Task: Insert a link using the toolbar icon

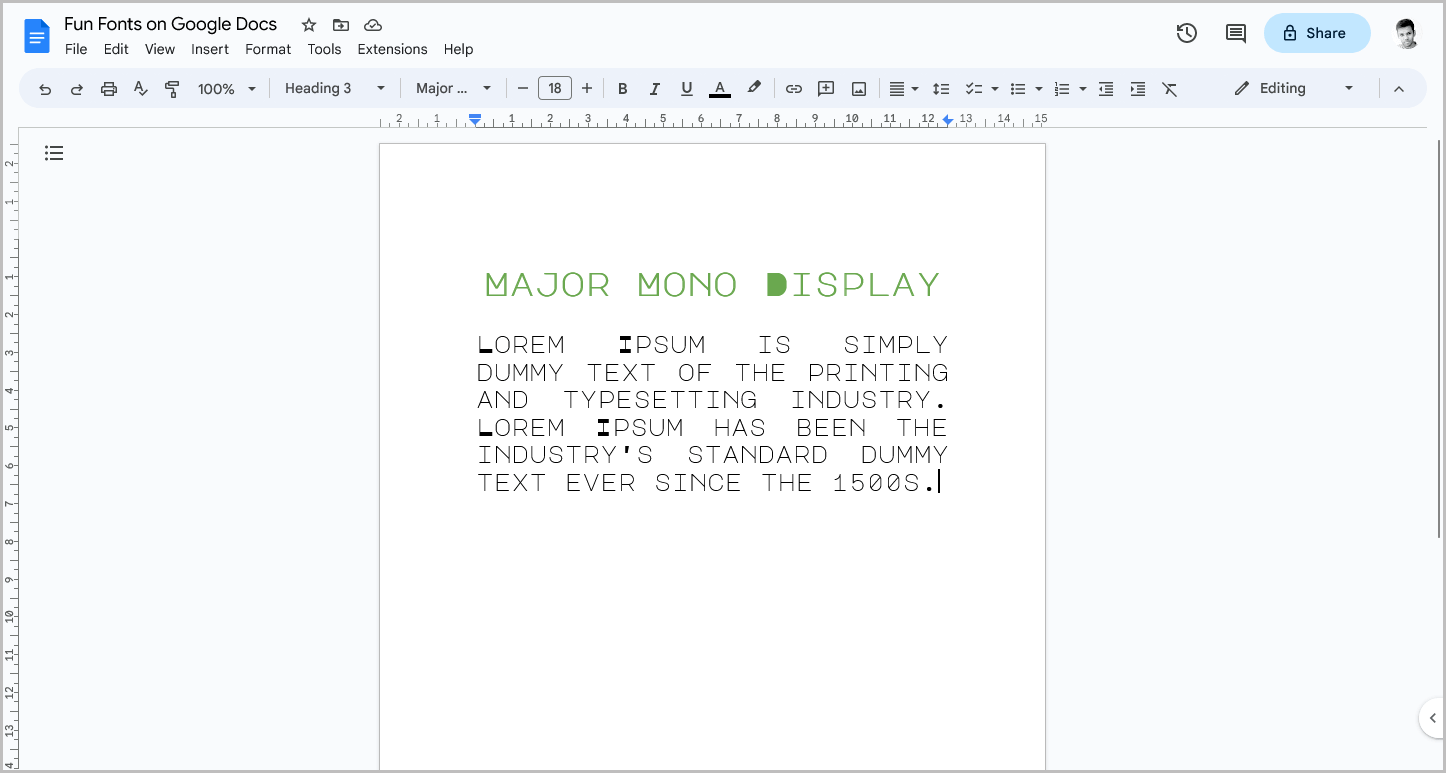Action: tap(793, 88)
